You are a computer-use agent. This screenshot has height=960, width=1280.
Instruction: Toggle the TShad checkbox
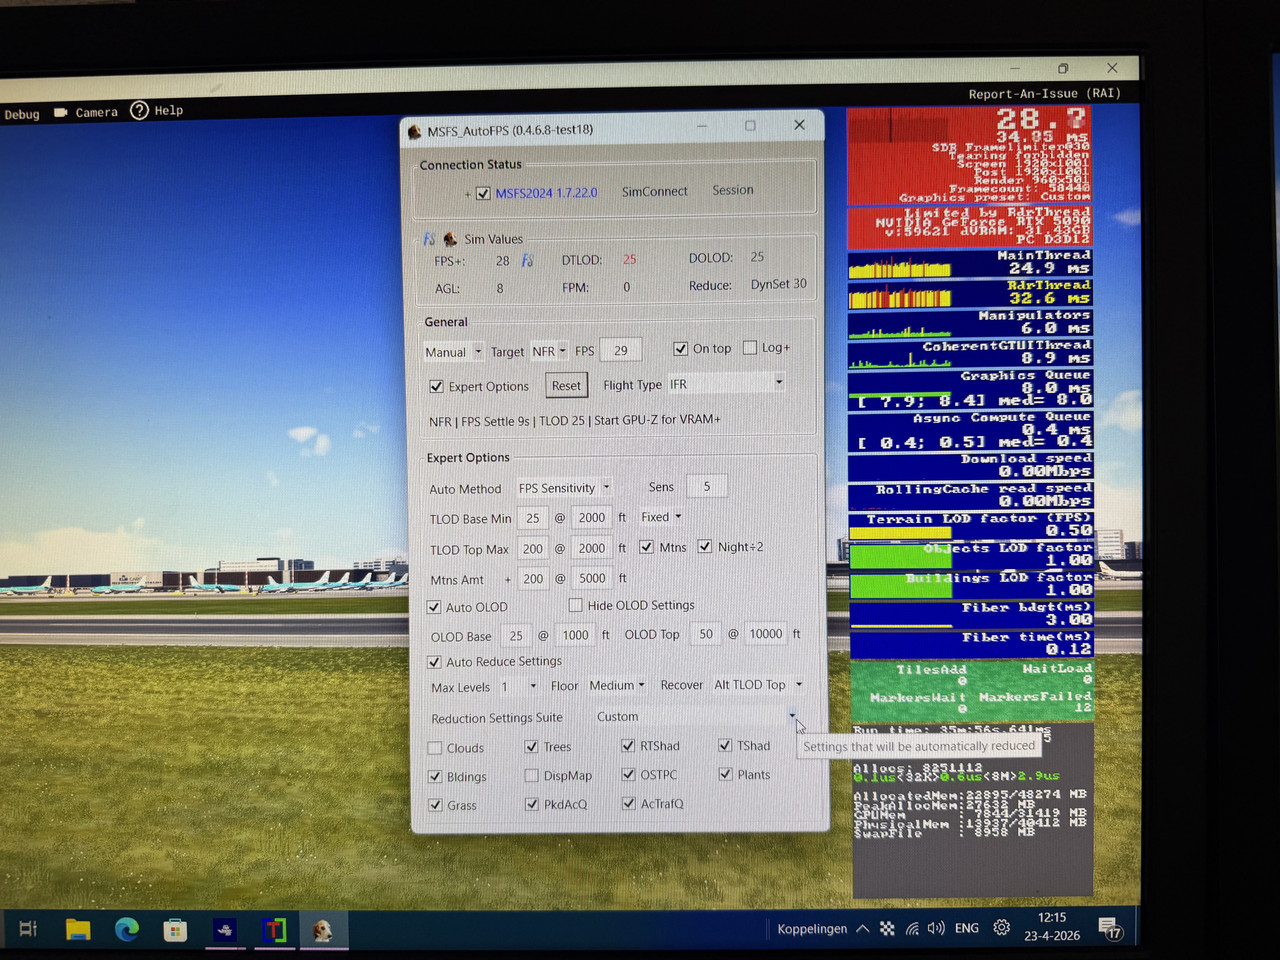[x=725, y=745]
